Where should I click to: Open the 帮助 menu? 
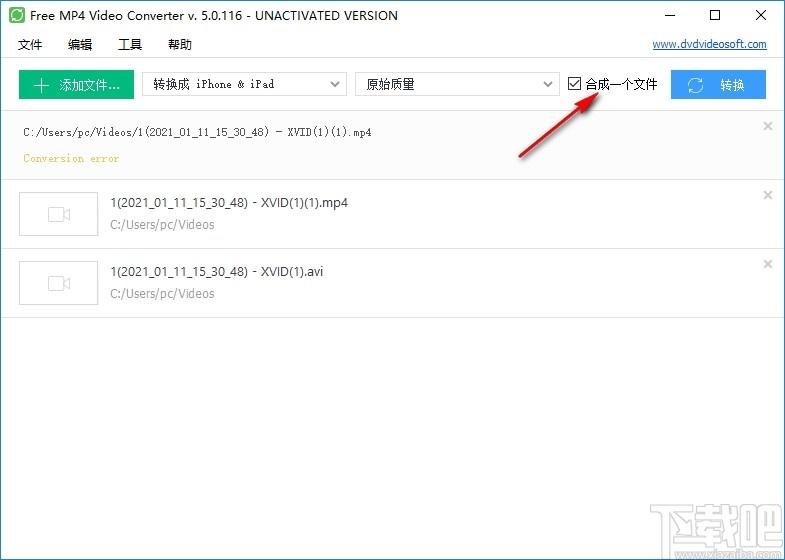tap(180, 45)
